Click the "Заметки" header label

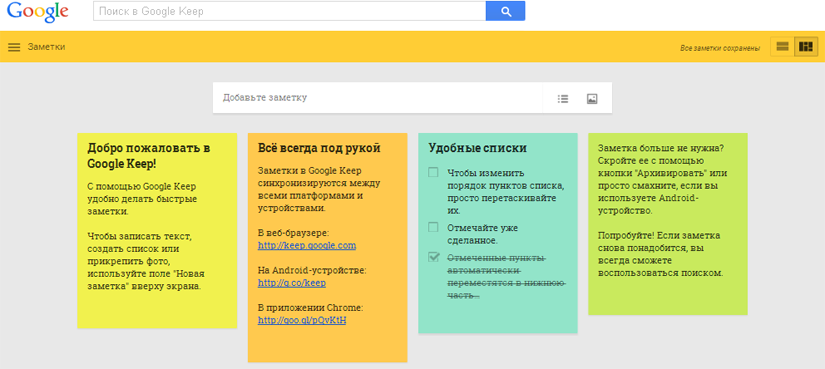pyautogui.click(x=46, y=47)
